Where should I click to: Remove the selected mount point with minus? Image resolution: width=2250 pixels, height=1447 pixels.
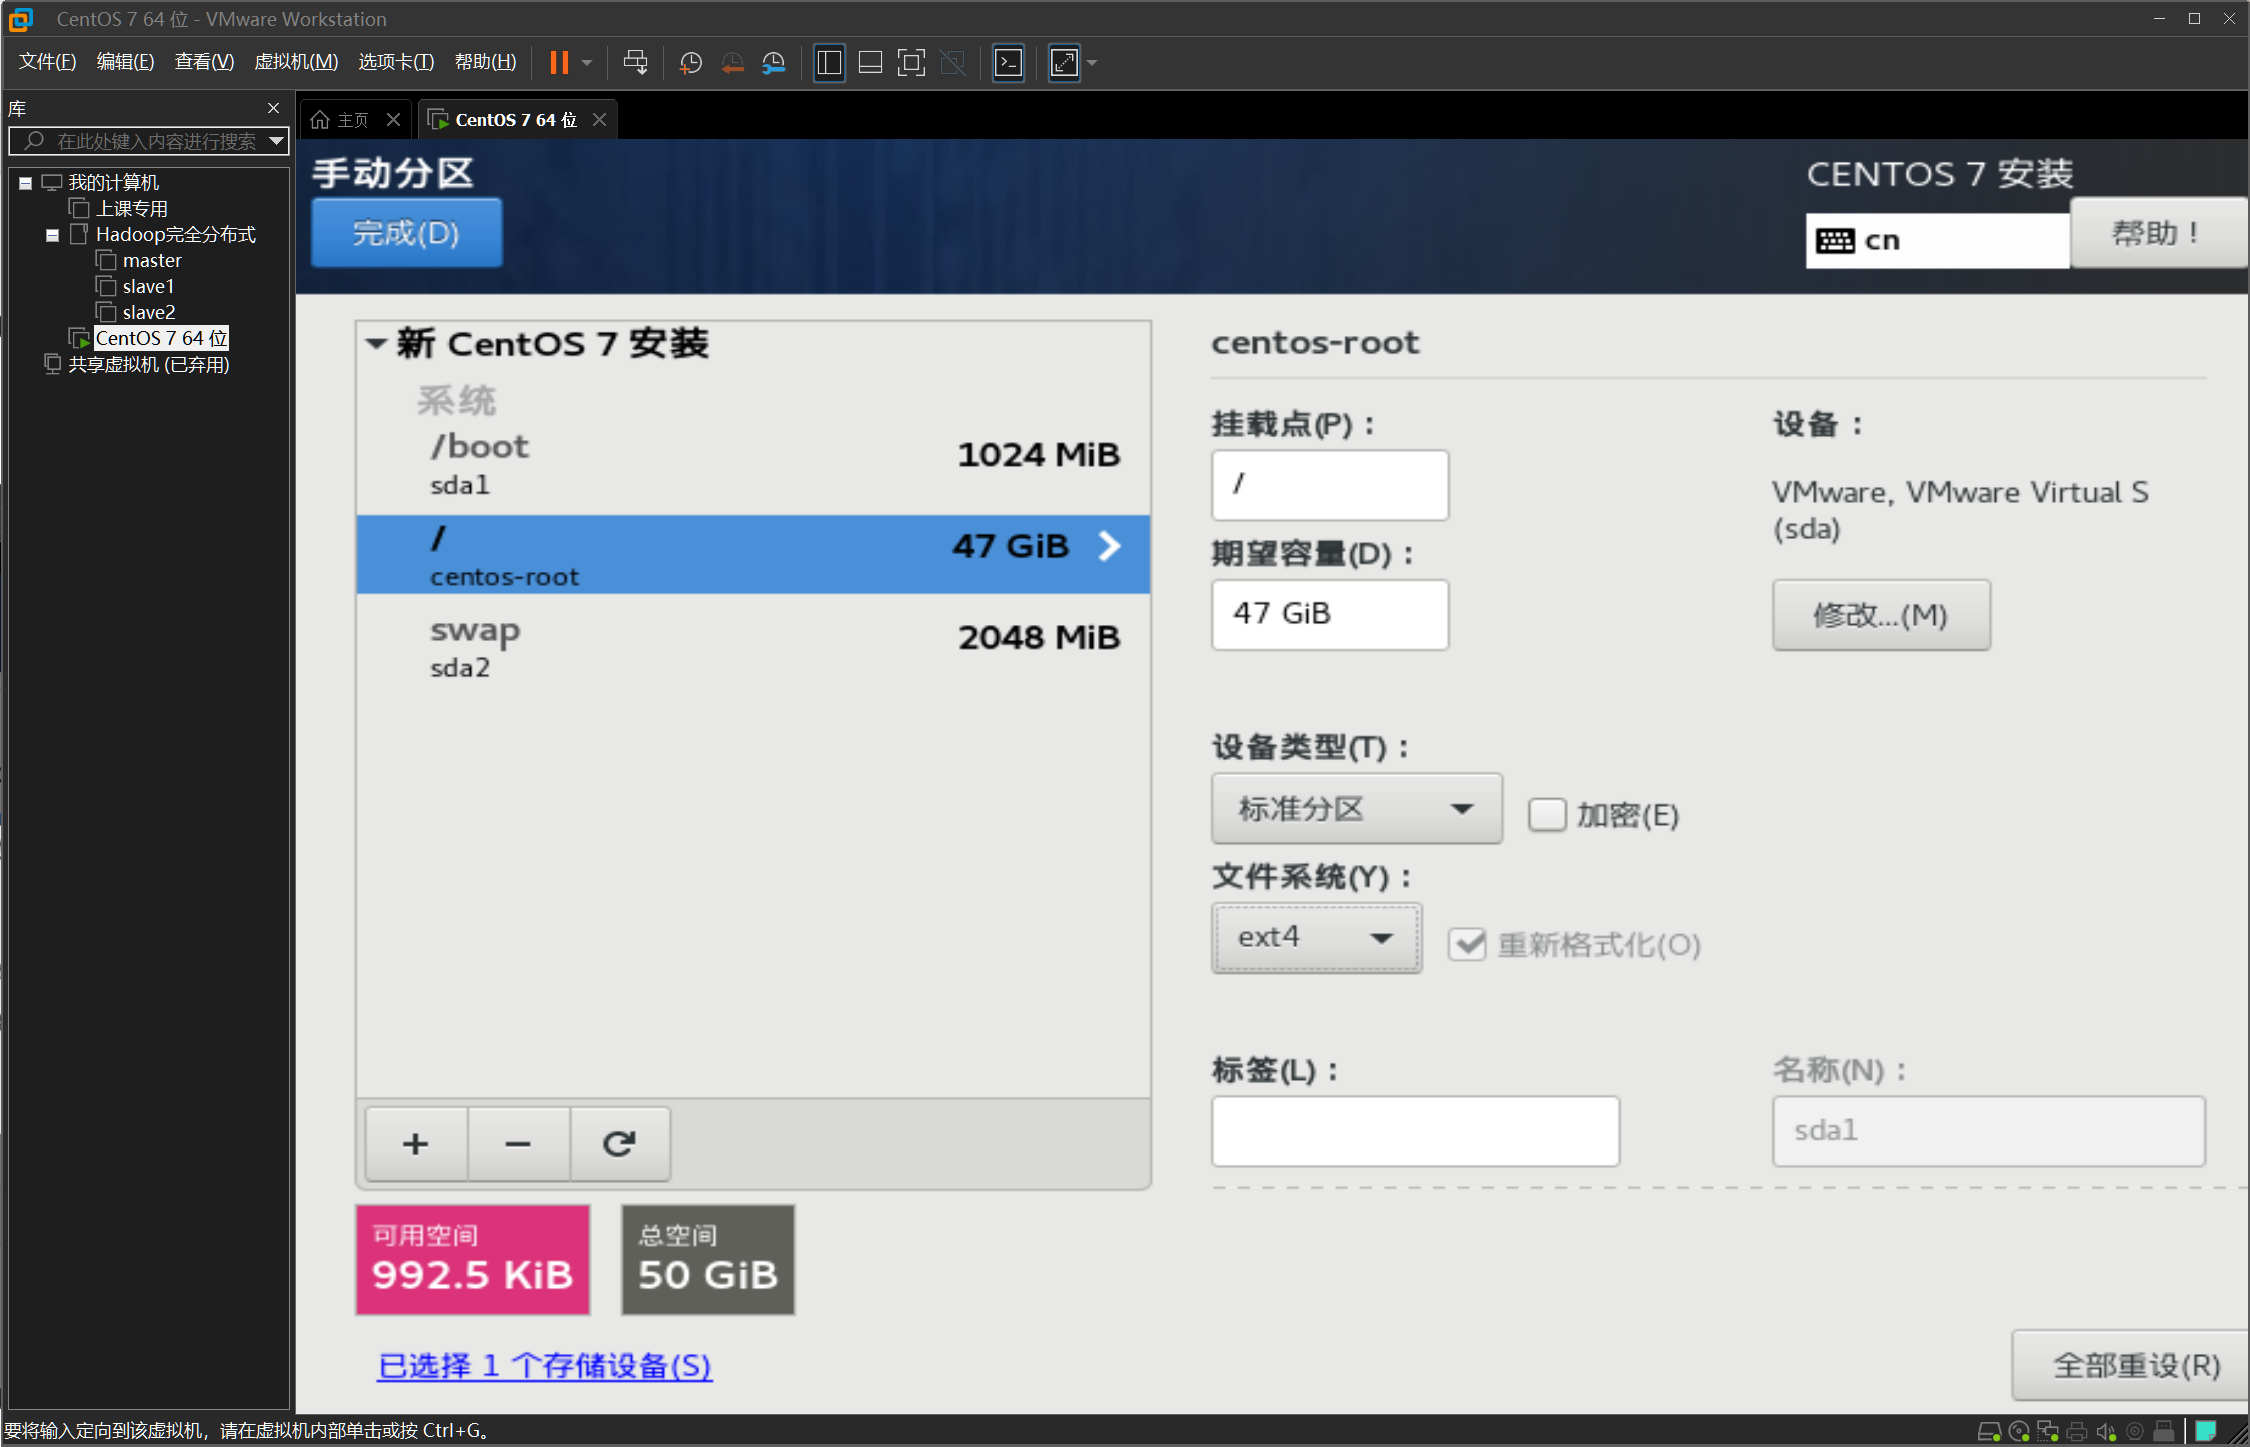pos(518,1144)
